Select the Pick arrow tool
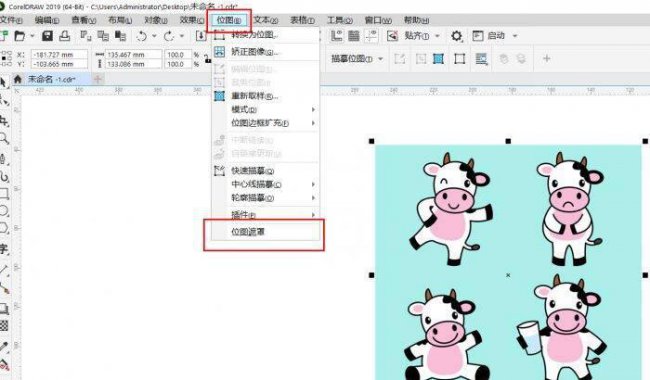 tap(4, 83)
